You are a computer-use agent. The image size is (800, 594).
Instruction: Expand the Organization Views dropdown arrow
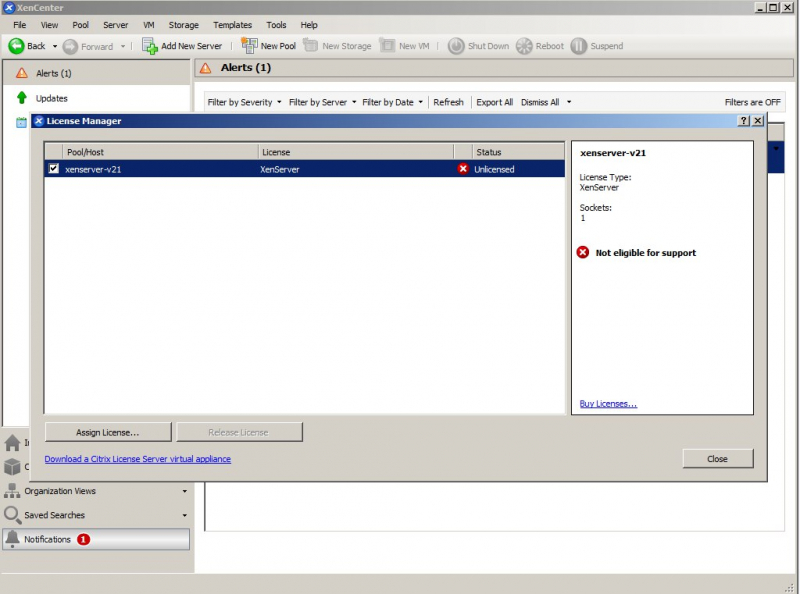pyautogui.click(x=184, y=491)
